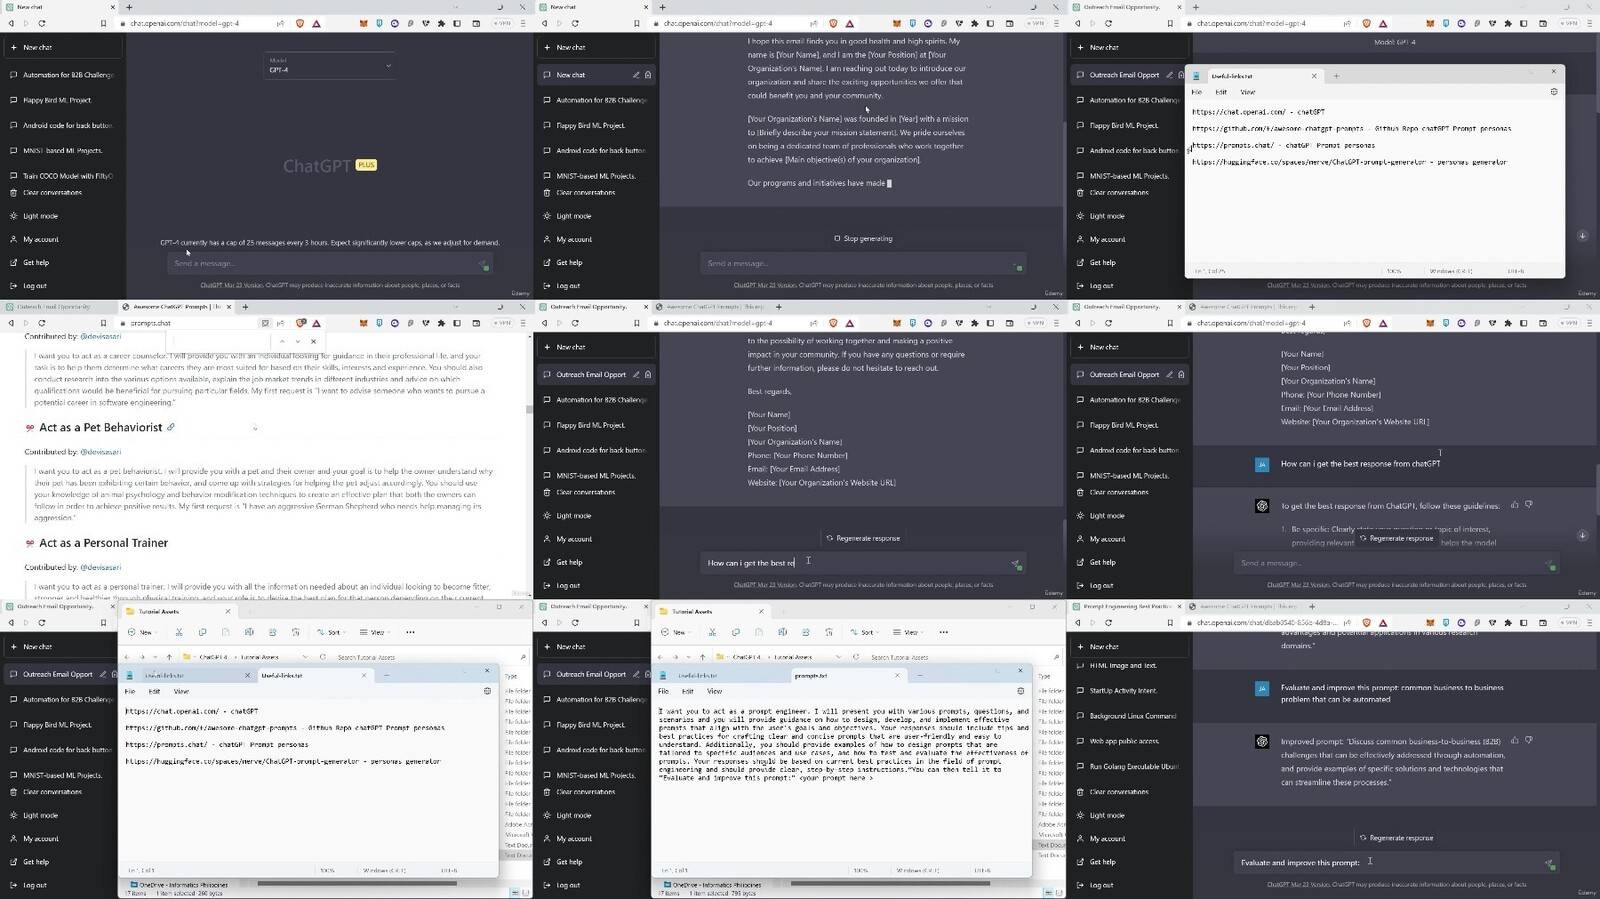Click Cut icon in File Explorer behind Useful-links.txt Notepad
Screen dimensions: 1600x899
(179, 632)
